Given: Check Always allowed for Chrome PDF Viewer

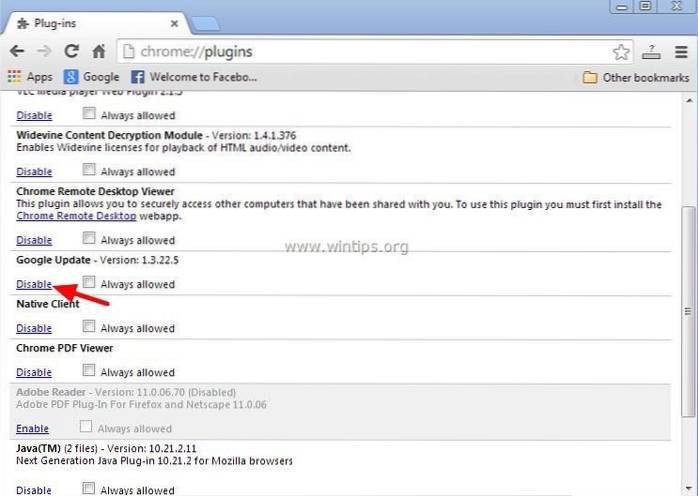Looking at the screenshot, I should coord(90,372).
